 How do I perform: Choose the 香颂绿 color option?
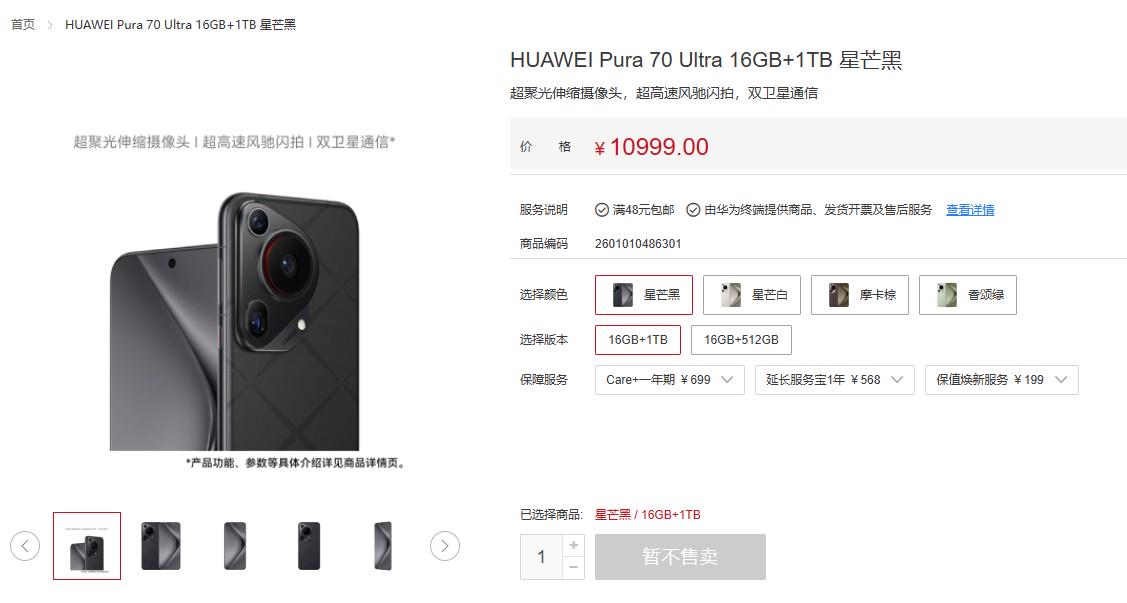coord(967,295)
